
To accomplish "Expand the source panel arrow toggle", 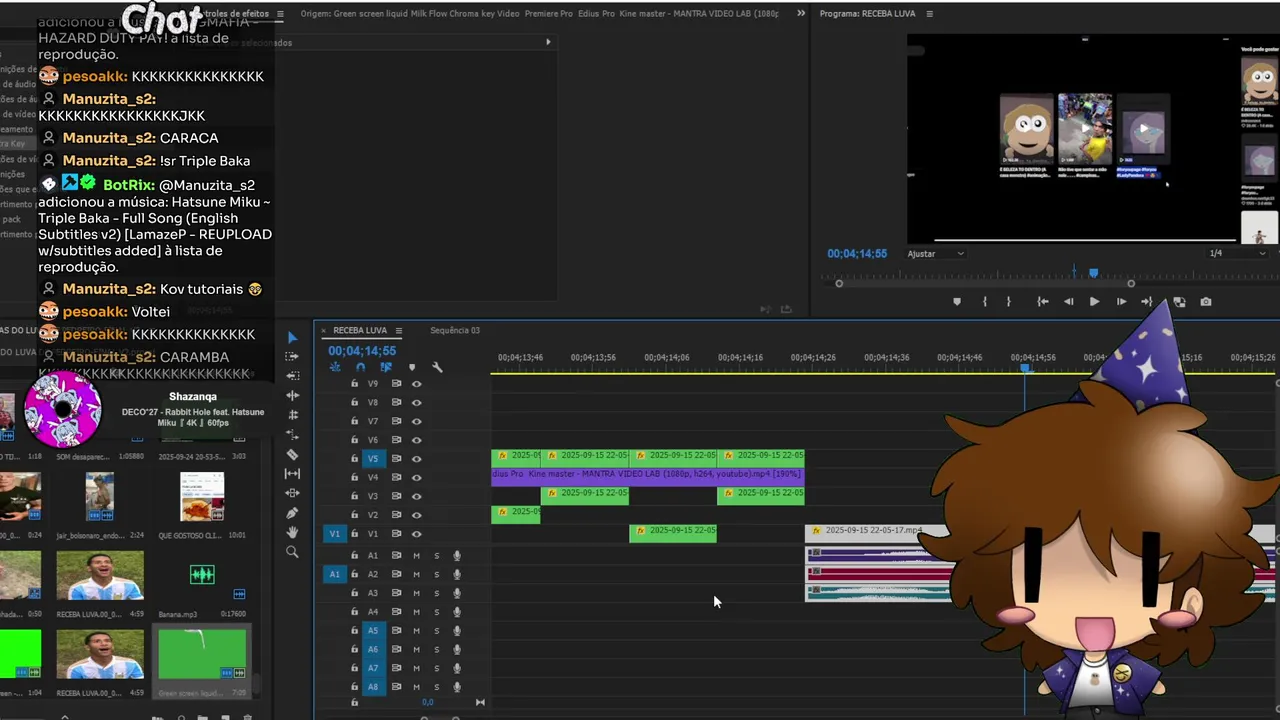I will pyautogui.click(x=548, y=42).
